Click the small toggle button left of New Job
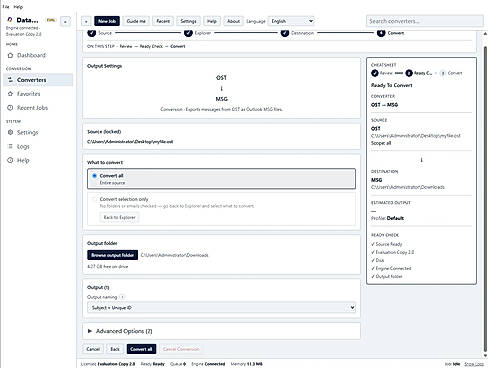The width and height of the screenshot is (488, 368). point(86,21)
